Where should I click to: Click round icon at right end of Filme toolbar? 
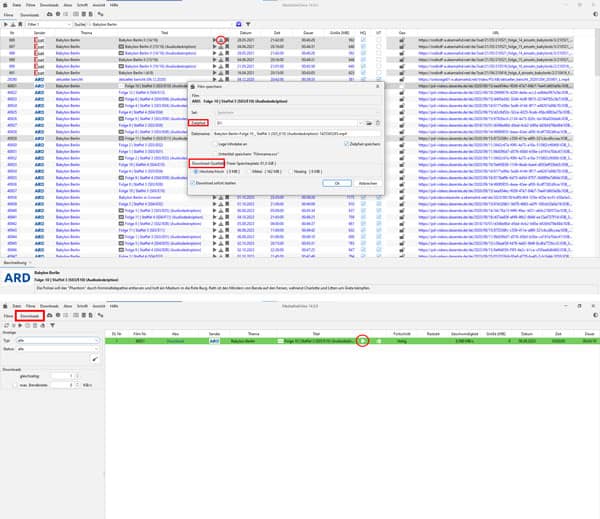[x=595, y=14]
